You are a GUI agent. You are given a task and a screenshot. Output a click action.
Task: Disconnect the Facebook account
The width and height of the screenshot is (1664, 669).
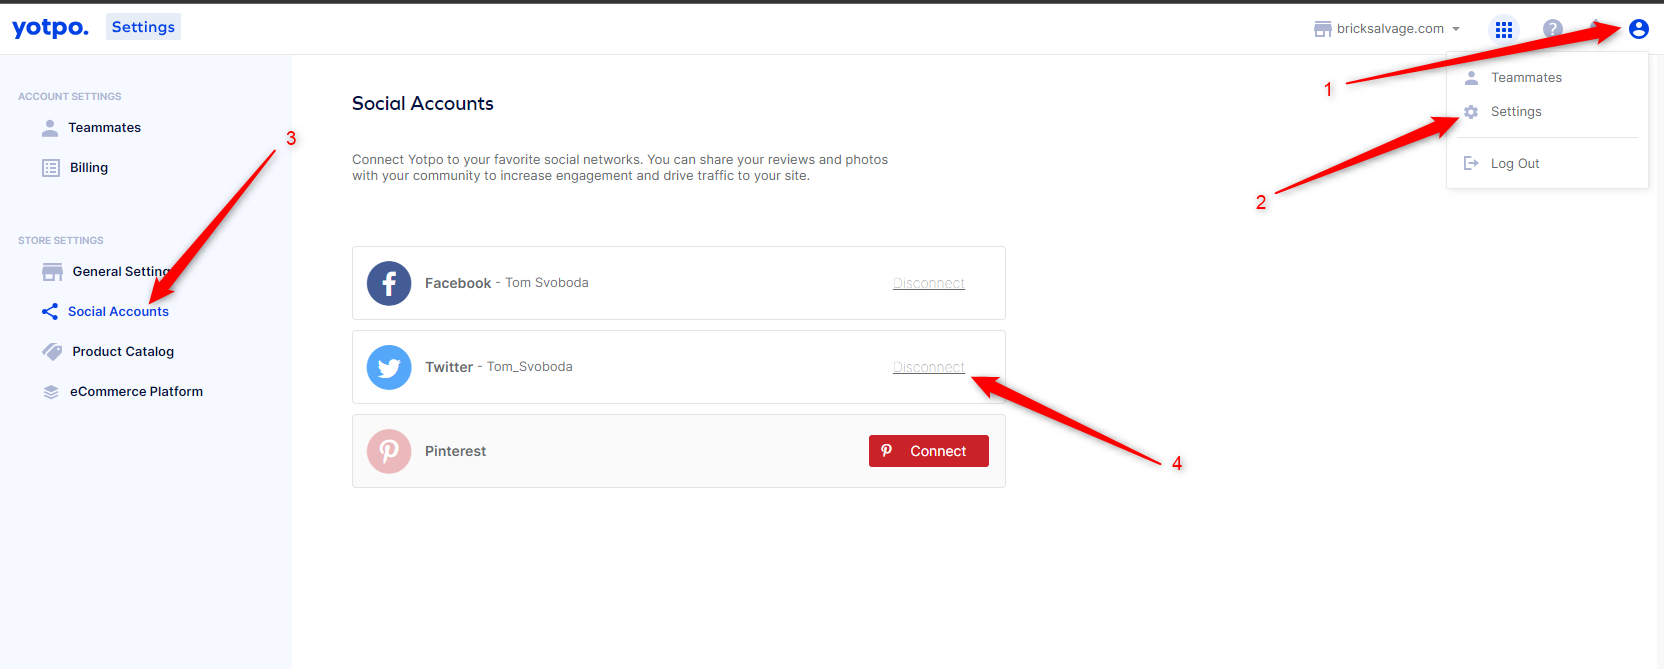pyautogui.click(x=929, y=283)
